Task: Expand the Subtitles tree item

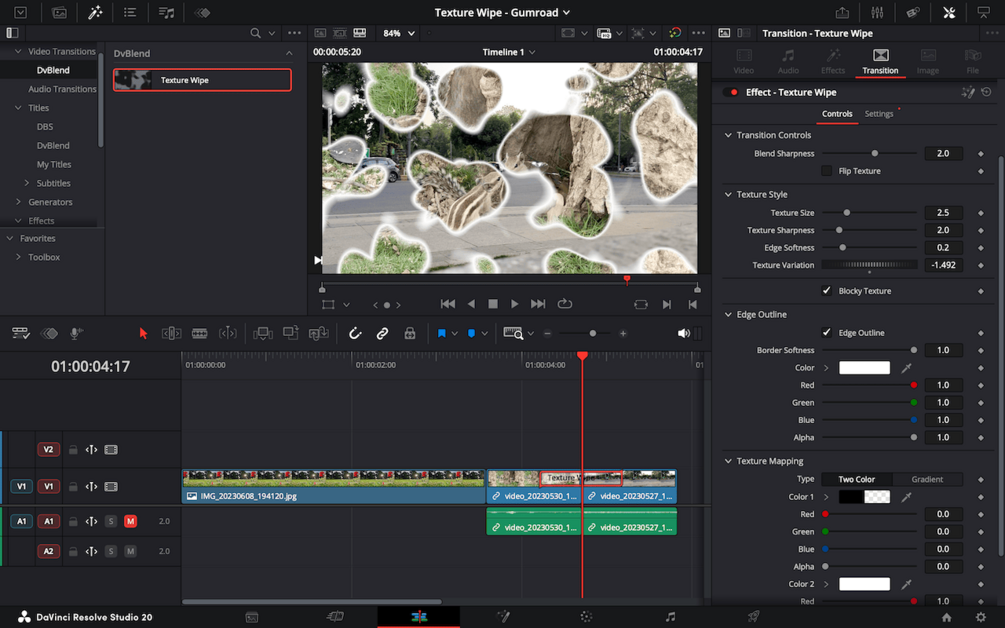Action: (27, 183)
